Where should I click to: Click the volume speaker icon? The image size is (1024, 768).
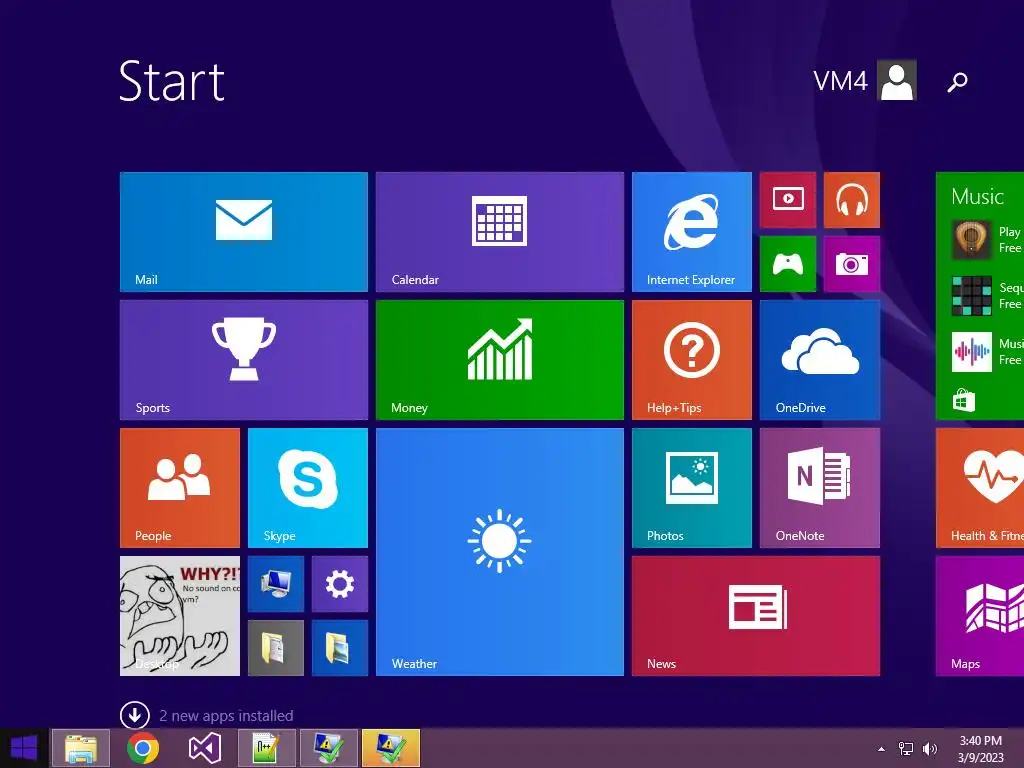(930, 749)
